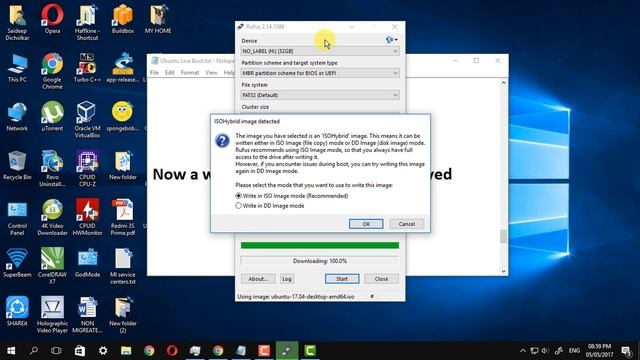This screenshot has width=640, height=360.
Task: Open the Action Center notifications
Action: click(626, 351)
